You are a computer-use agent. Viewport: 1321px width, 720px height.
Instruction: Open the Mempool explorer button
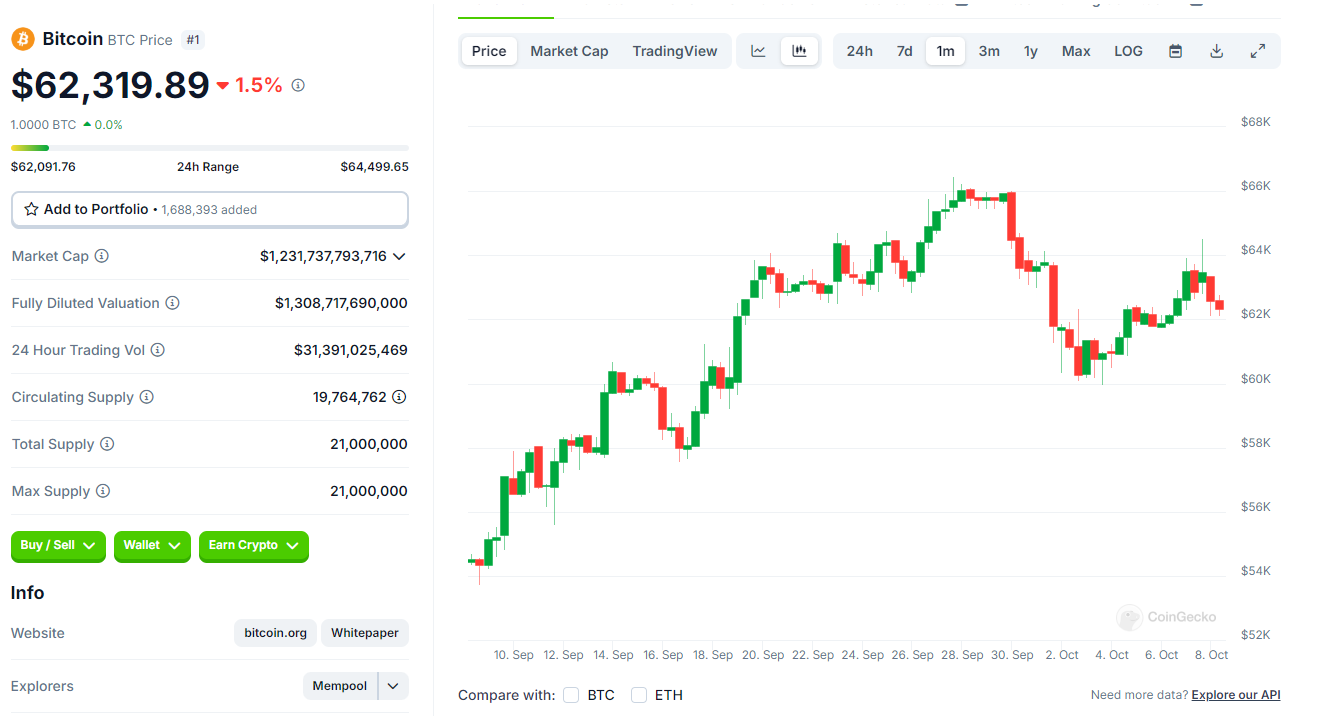340,686
